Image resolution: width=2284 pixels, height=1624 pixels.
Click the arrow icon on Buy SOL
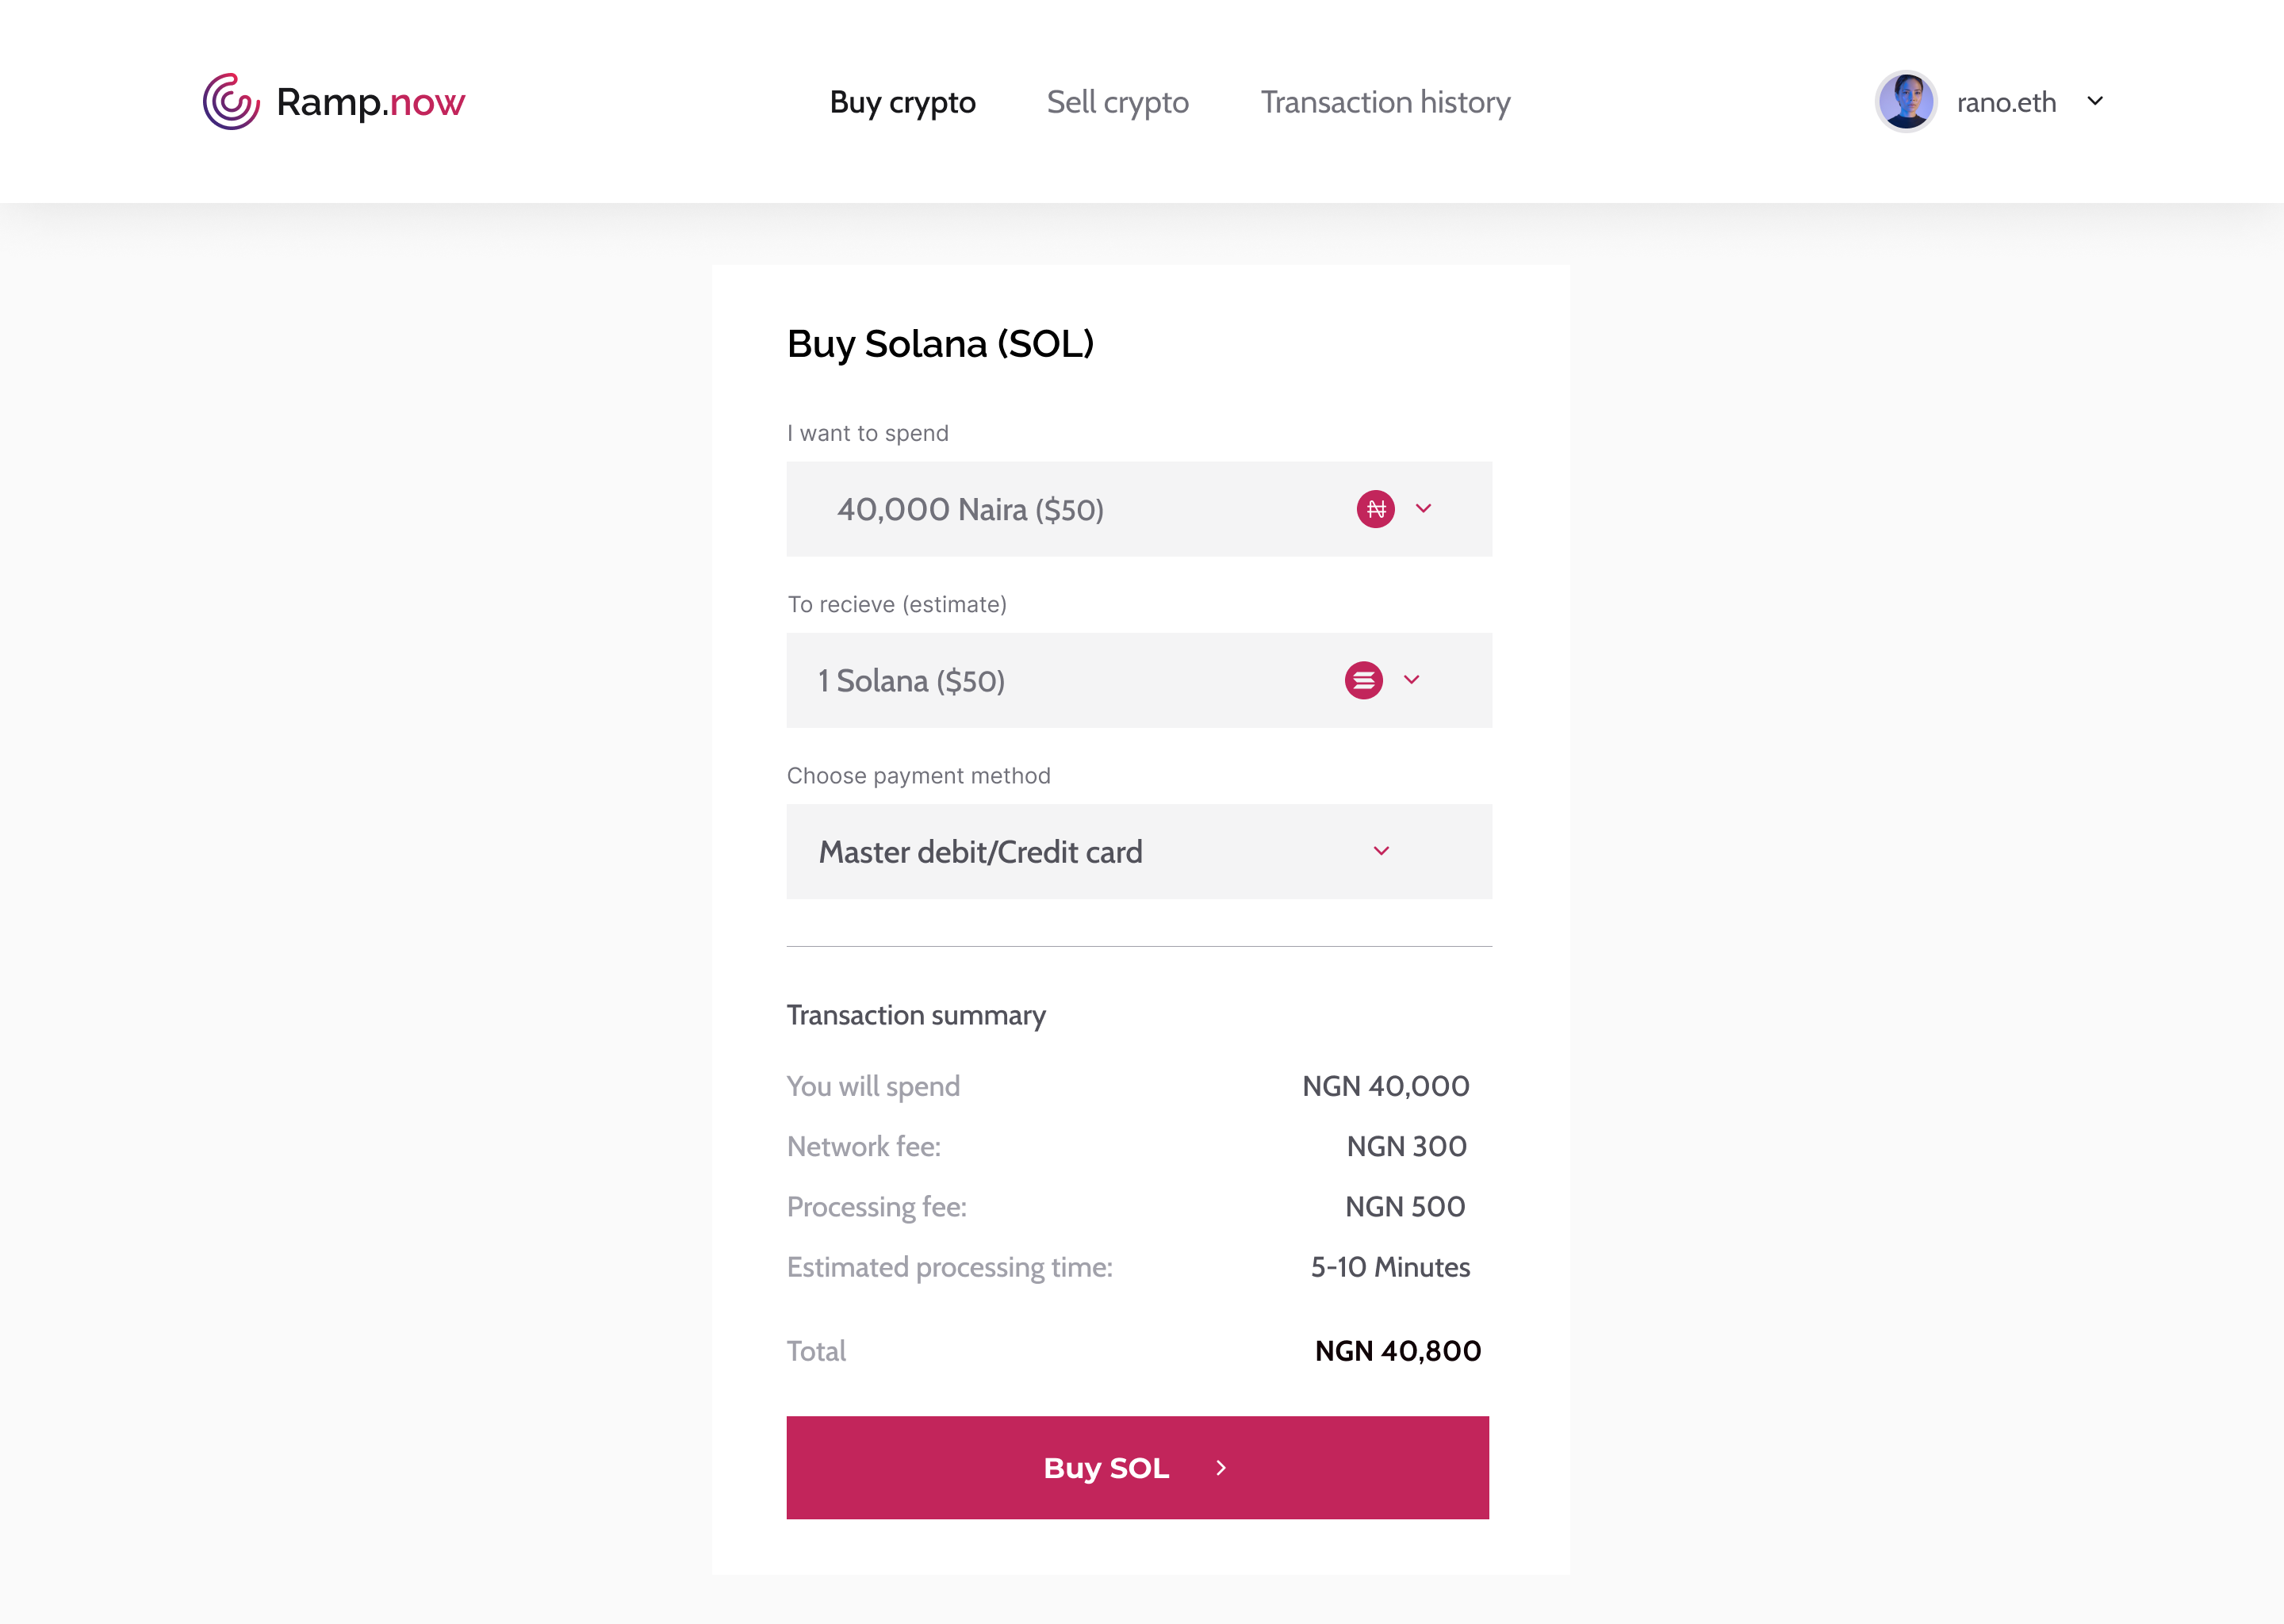[x=1221, y=1468]
